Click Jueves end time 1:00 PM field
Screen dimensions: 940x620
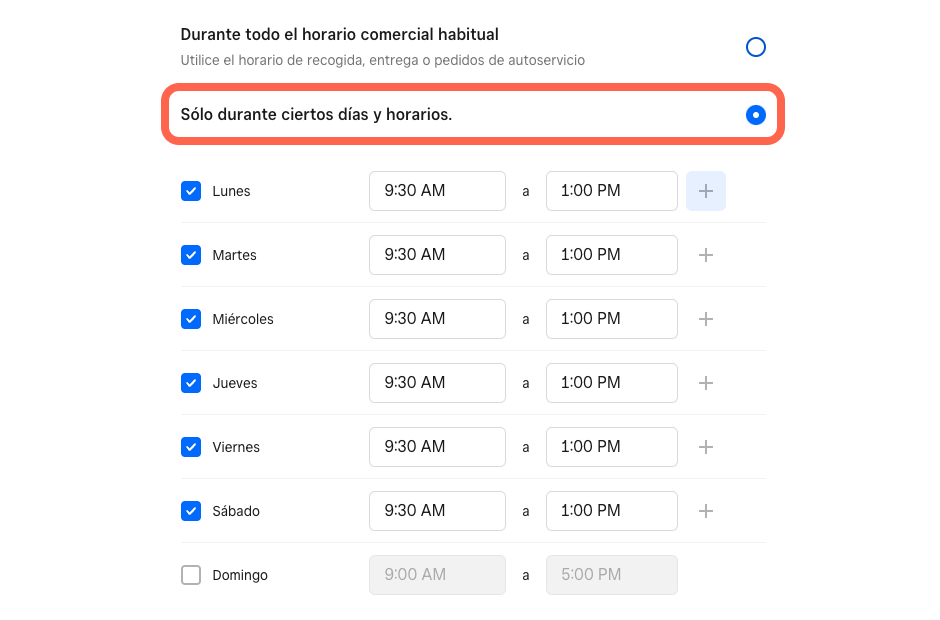(x=611, y=383)
